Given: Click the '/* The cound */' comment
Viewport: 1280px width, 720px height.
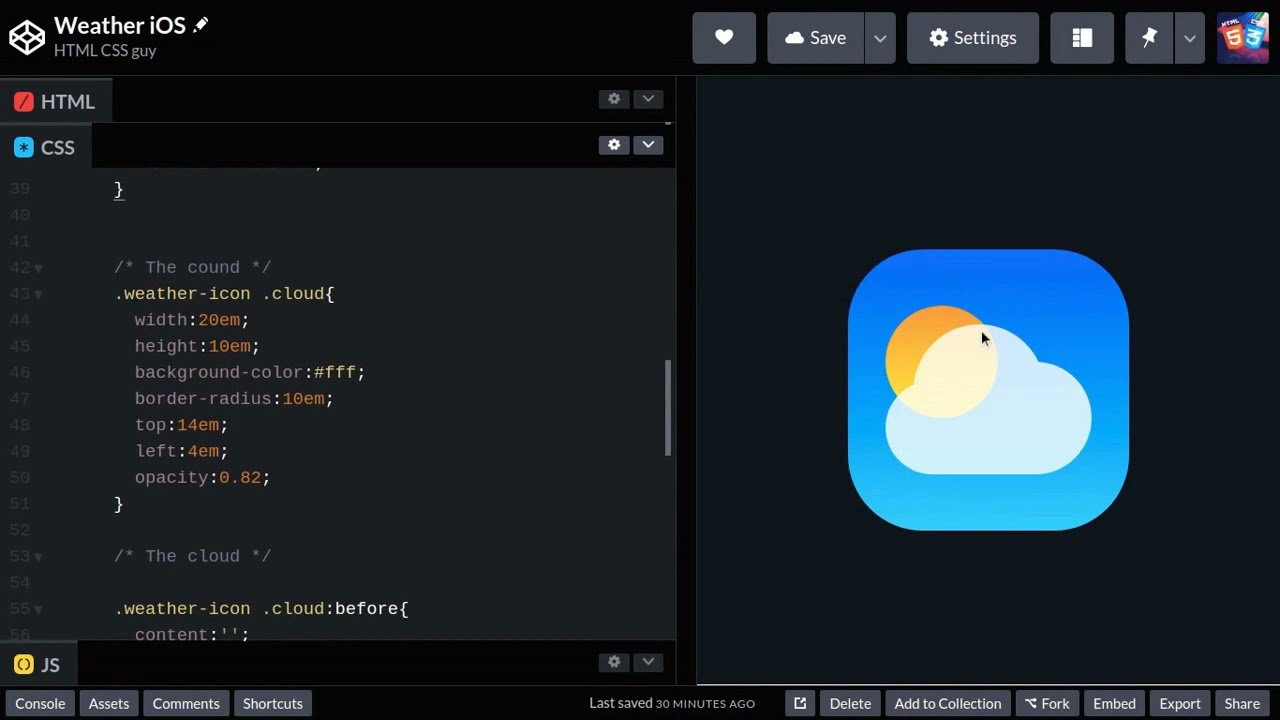Looking at the screenshot, I should (192, 267).
